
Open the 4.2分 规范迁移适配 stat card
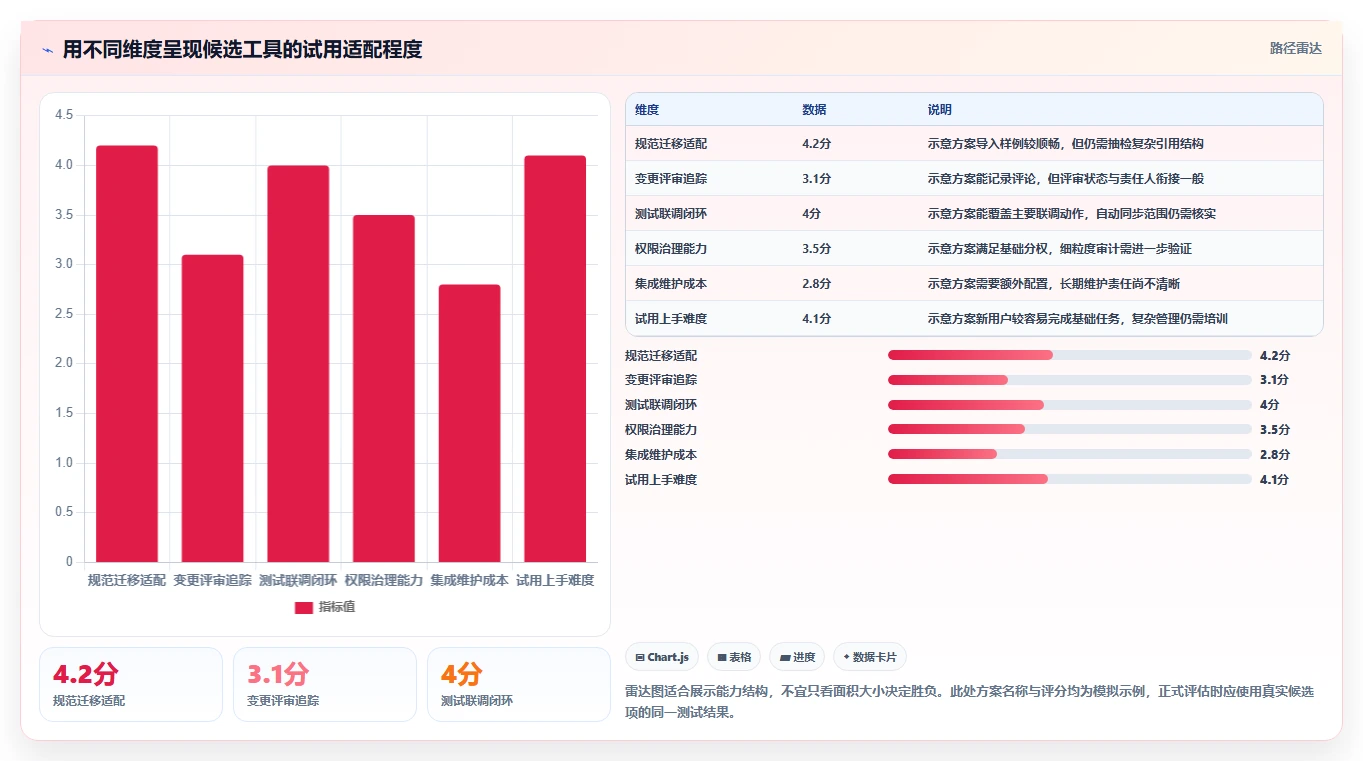tap(131, 684)
